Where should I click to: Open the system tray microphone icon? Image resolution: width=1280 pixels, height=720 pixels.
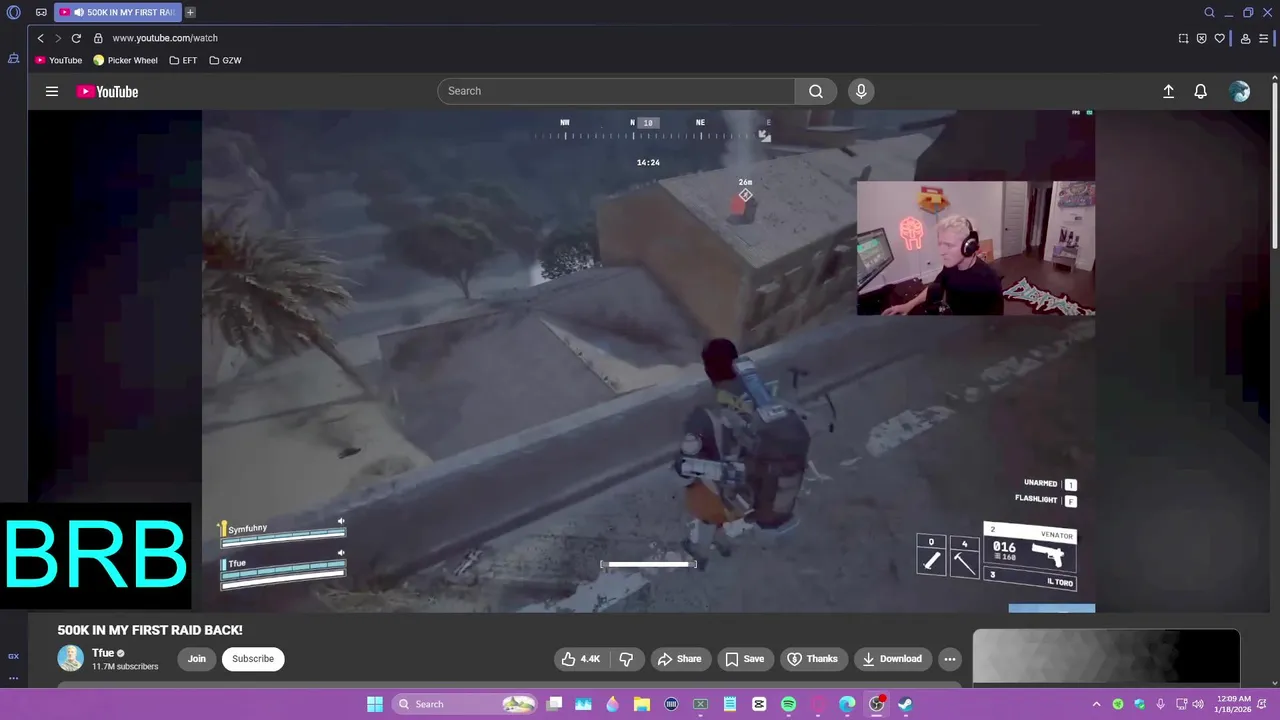pos(1160,704)
